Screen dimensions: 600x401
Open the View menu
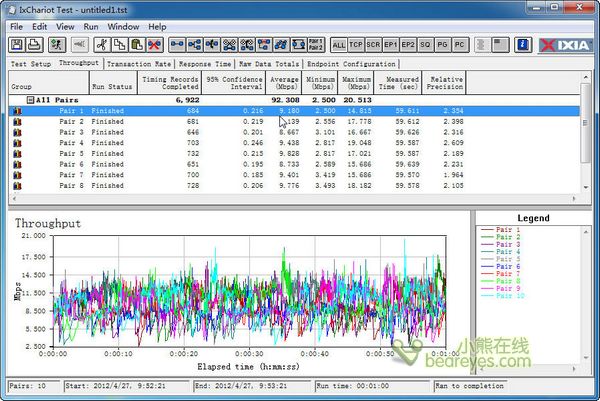pyautogui.click(x=65, y=27)
